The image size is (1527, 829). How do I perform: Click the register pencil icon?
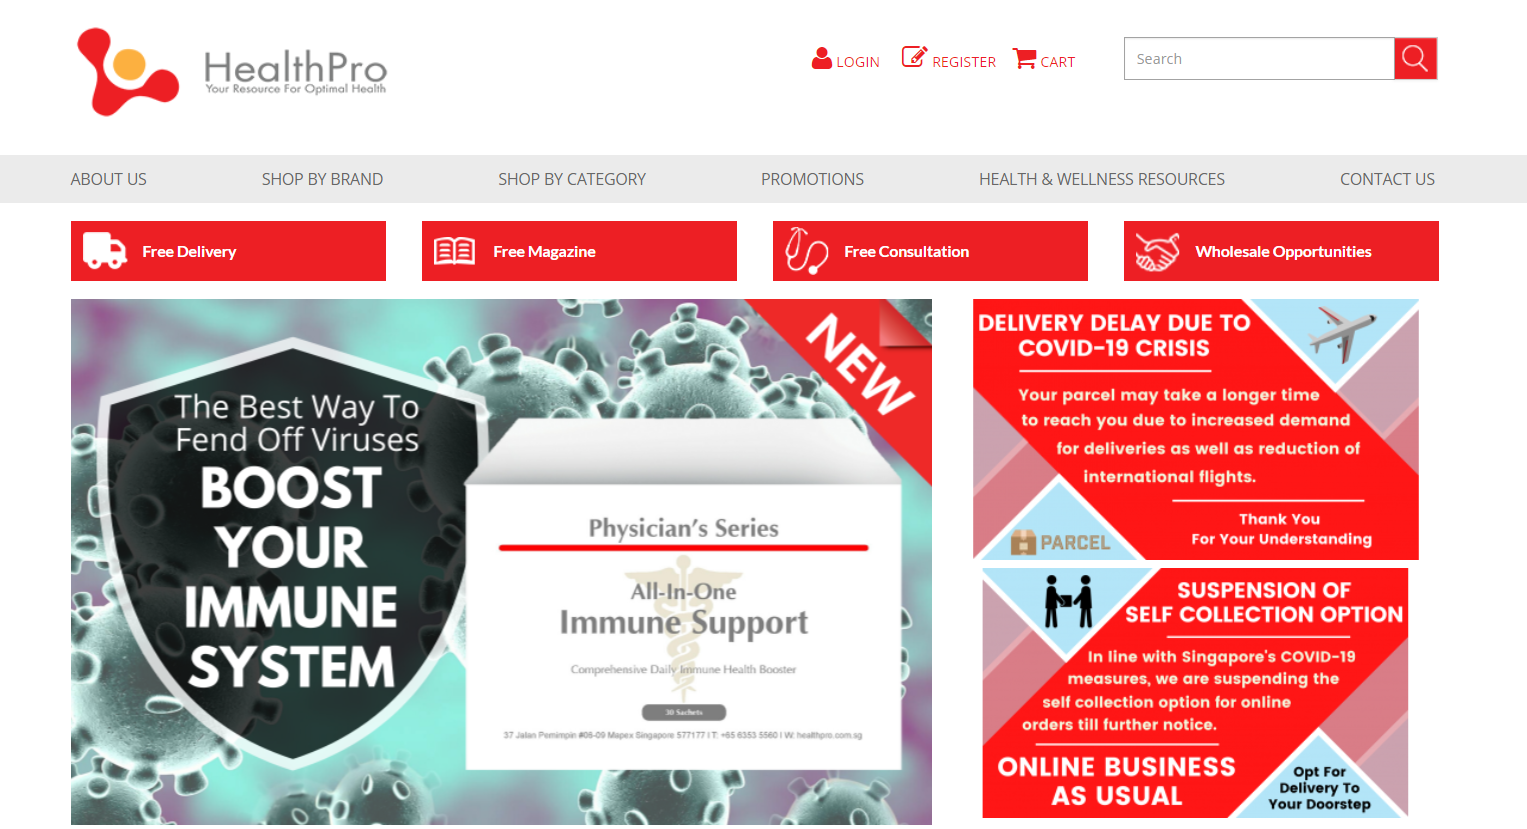(x=914, y=57)
